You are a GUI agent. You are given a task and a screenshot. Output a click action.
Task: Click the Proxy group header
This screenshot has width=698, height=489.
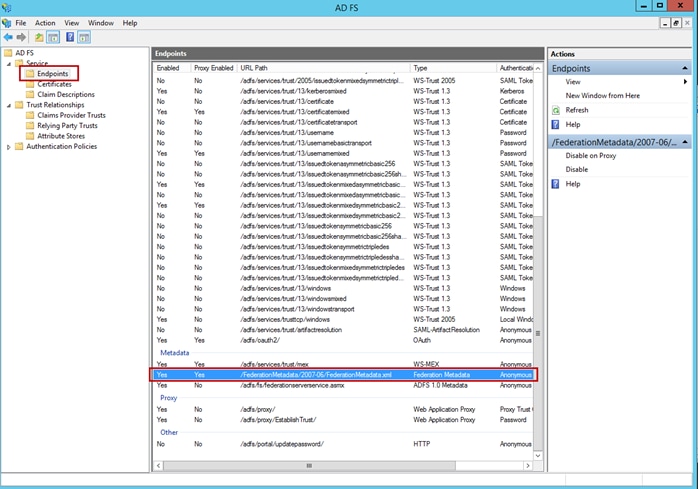[168, 398]
